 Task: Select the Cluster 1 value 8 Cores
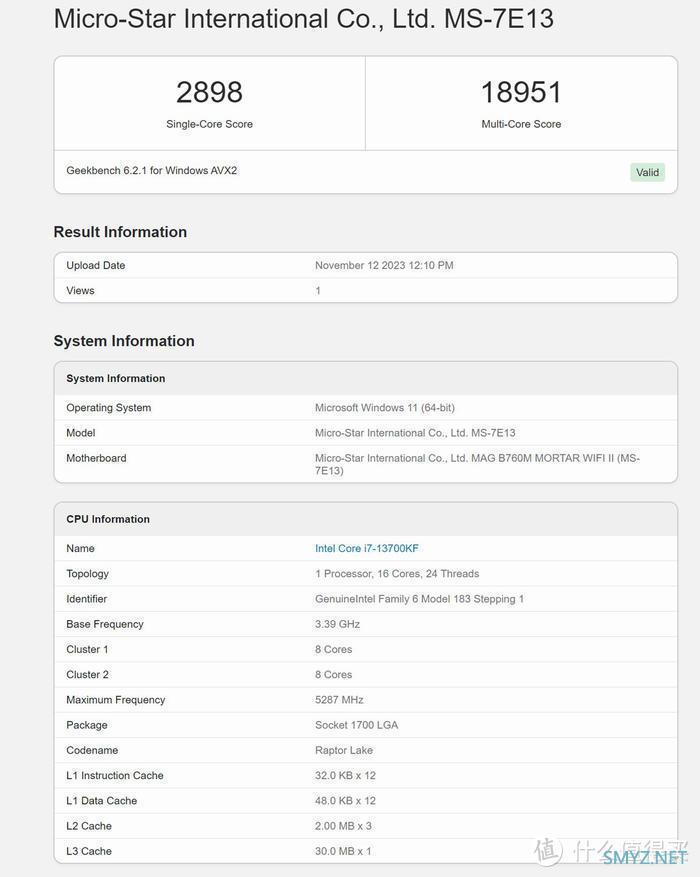(333, 649)
